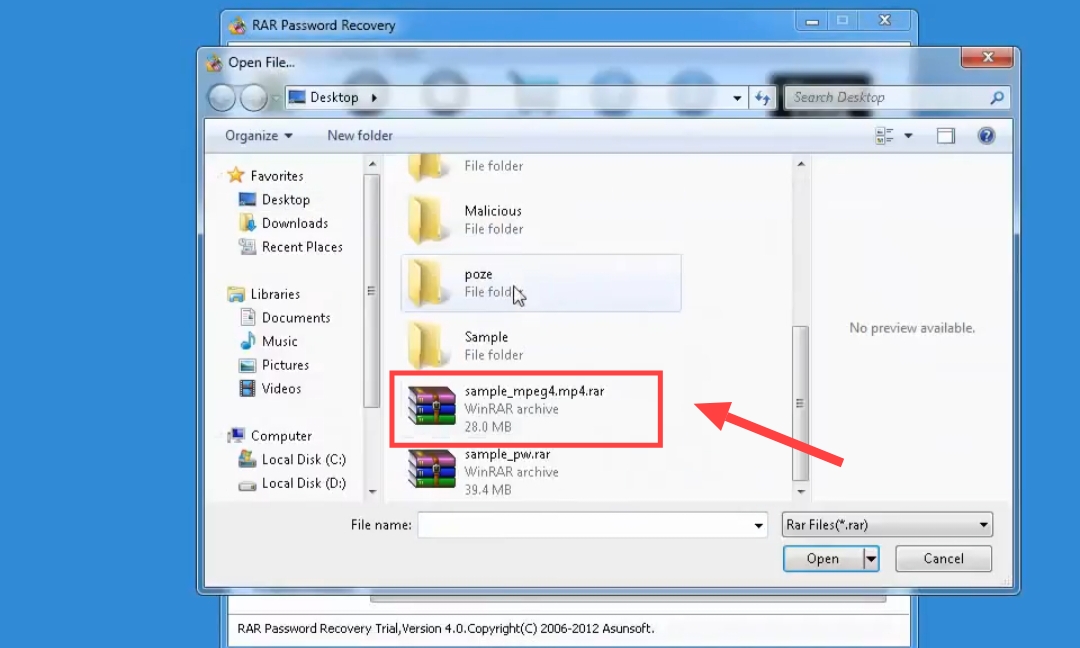
Task: Click the Open button
Action: coord(823,558)
